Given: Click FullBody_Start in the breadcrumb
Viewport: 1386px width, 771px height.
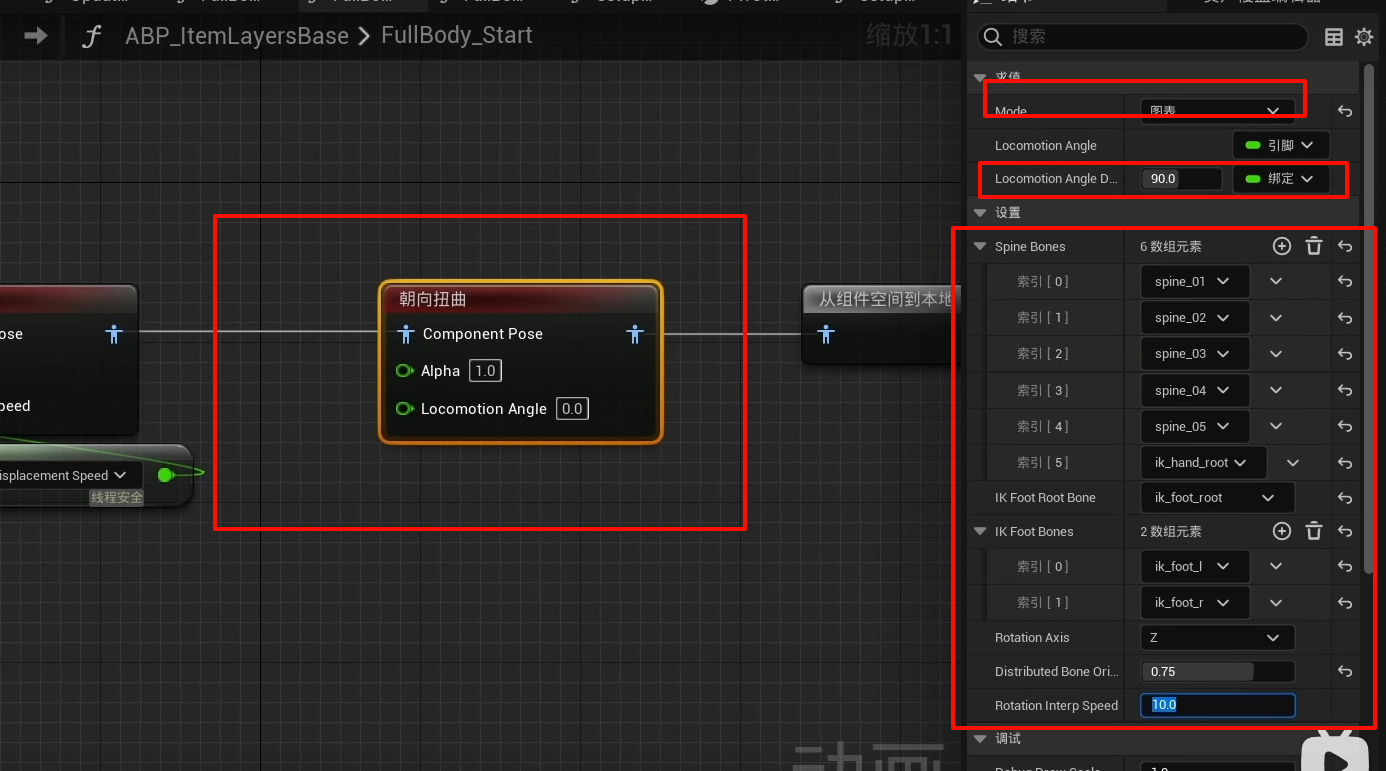Looking at the screenshot, I should pos(457,36).
